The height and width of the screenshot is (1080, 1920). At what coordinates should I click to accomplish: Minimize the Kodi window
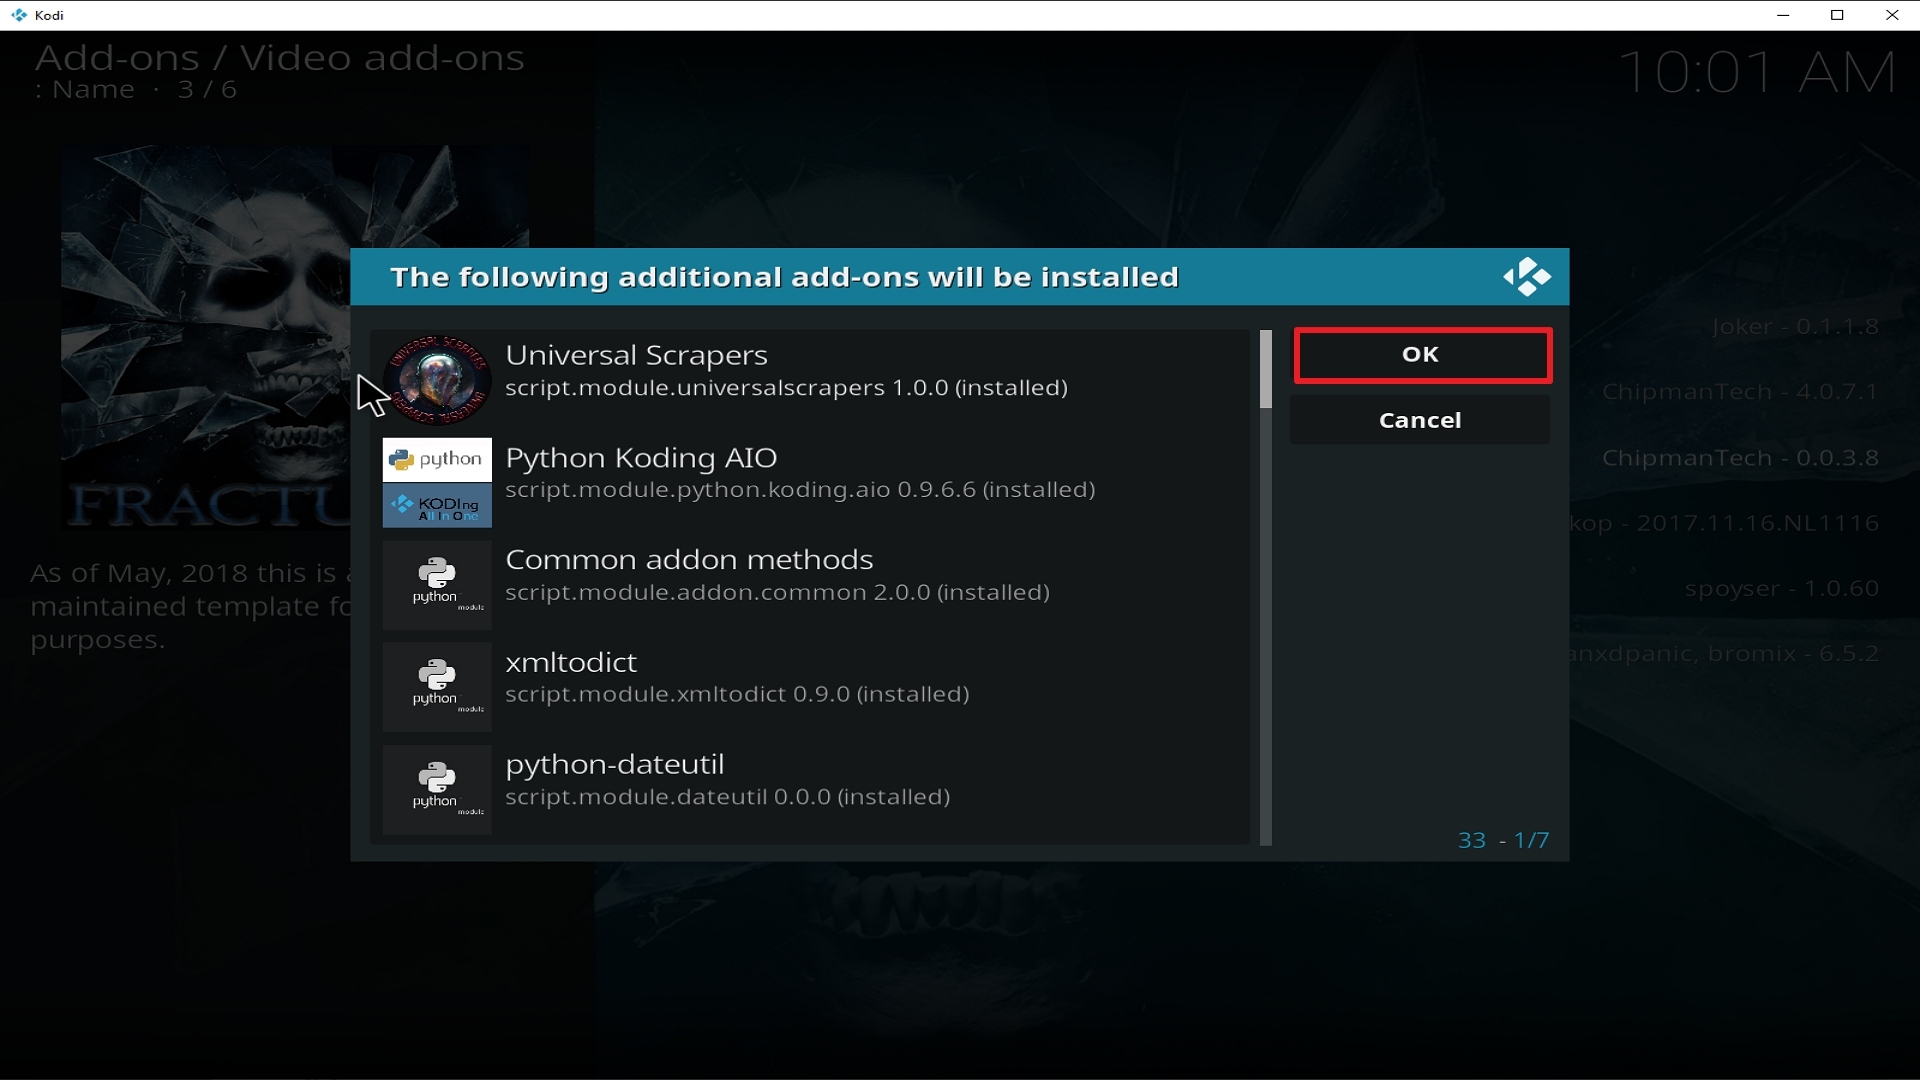1782,15
